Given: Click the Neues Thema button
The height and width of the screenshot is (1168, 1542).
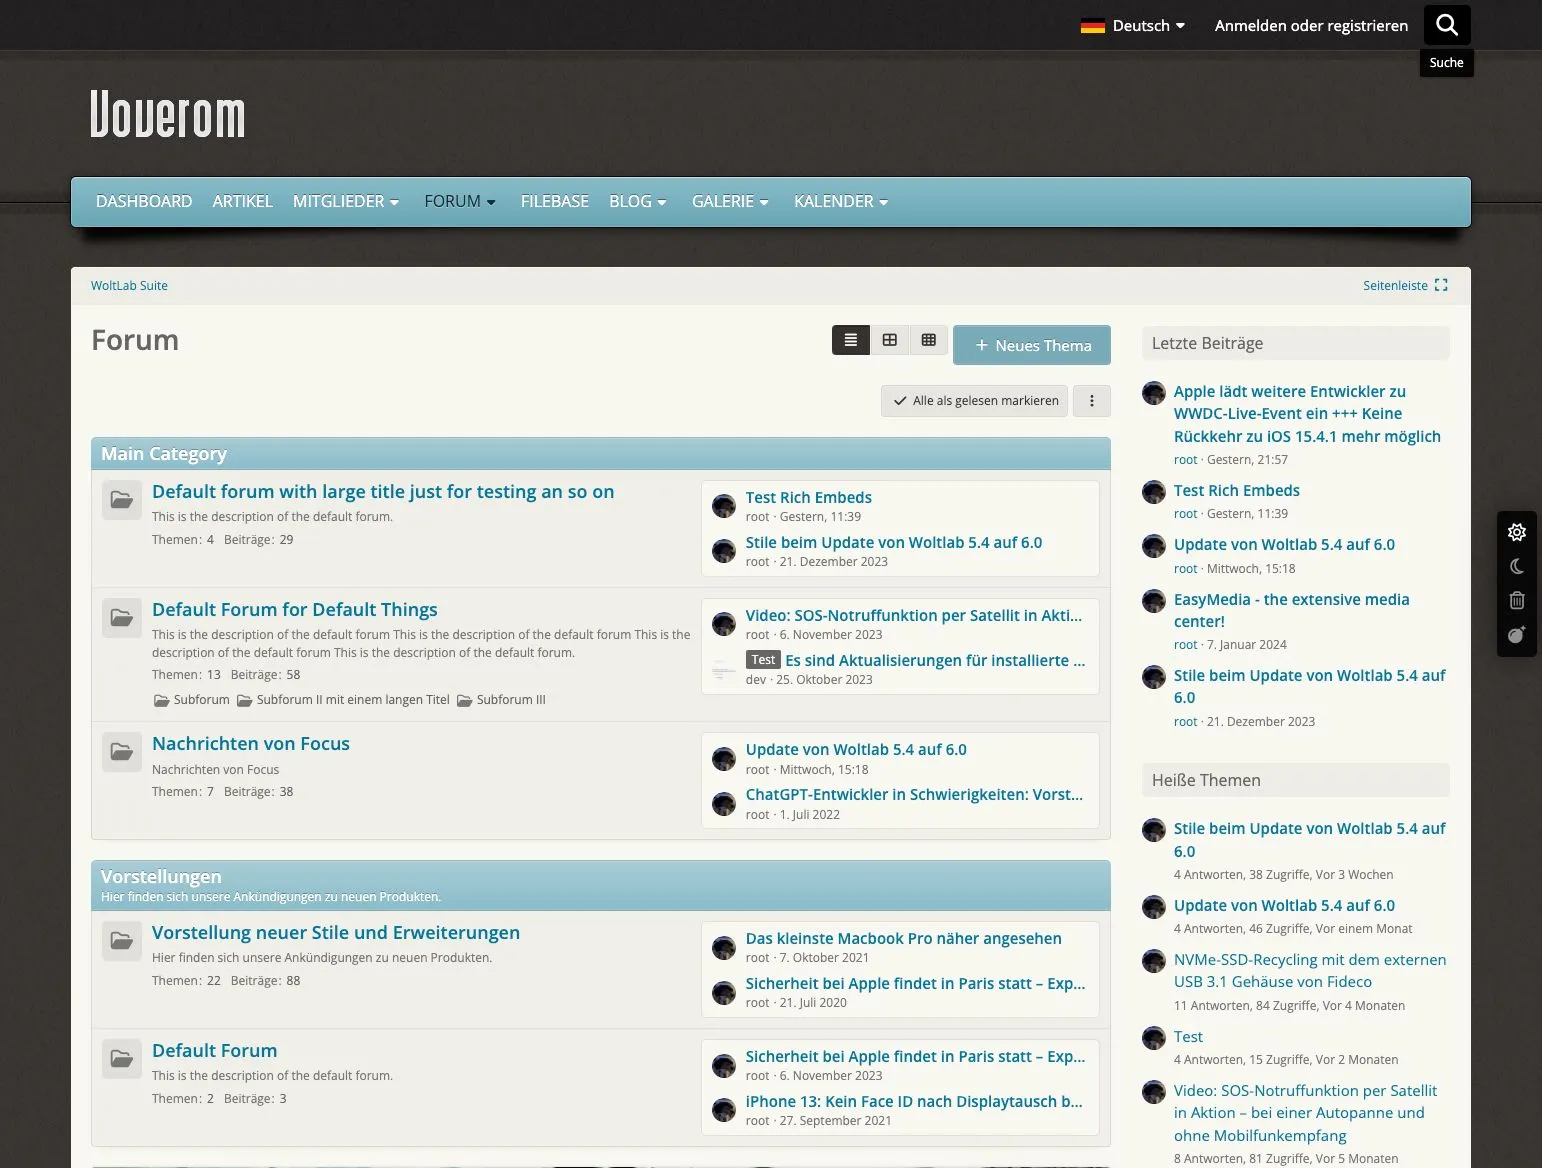Looking at the screenshot, I should 1031,345.
